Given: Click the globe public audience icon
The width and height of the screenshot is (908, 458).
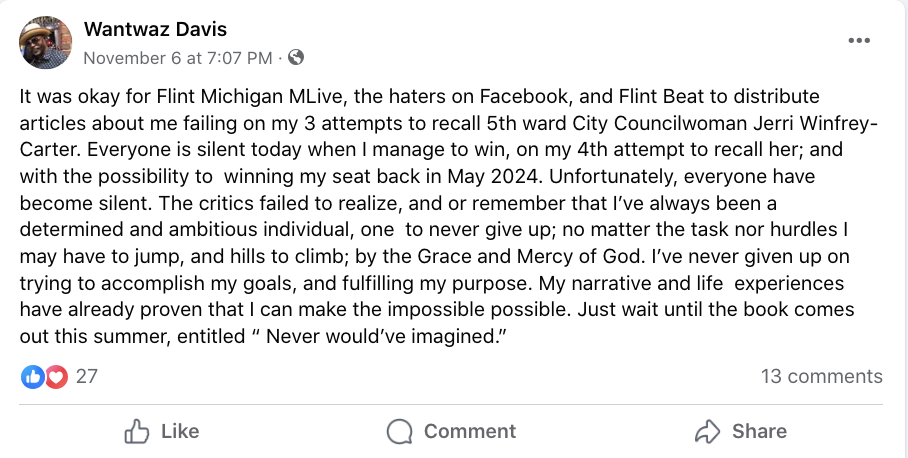Looking at the screenshot, I should click(x=296, y=58).
